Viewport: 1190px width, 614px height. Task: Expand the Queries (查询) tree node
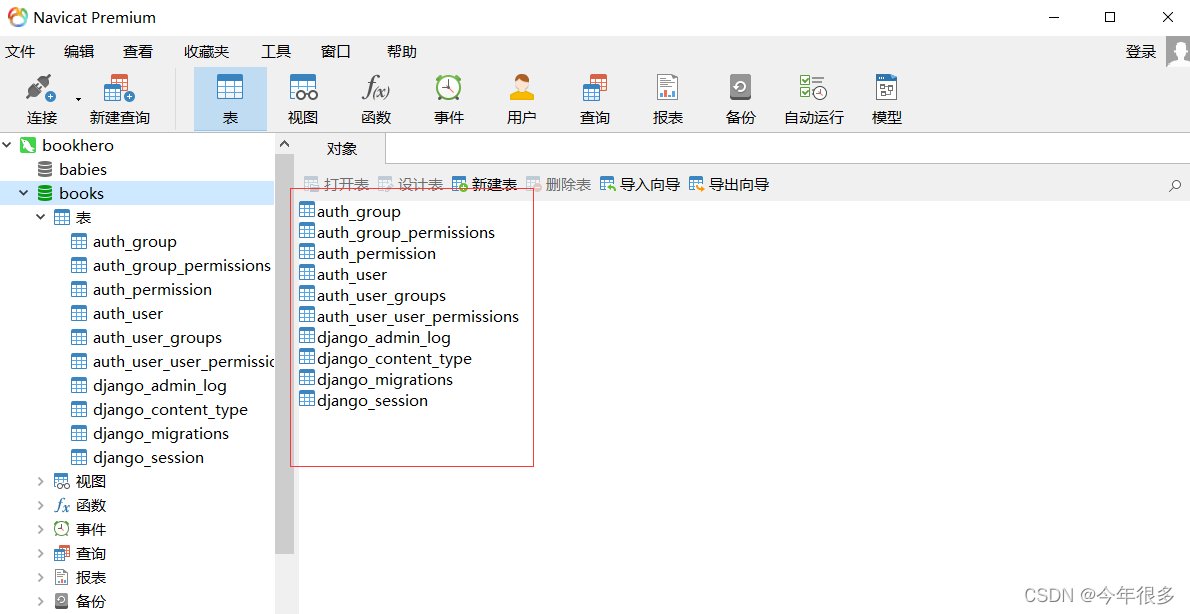pyautogui.click(x=40, y=553)
